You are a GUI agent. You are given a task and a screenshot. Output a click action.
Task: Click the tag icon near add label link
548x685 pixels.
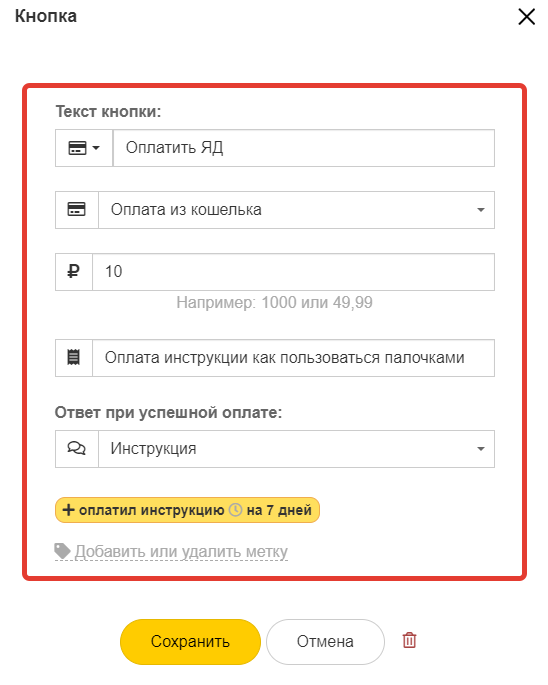coord(62,551)
